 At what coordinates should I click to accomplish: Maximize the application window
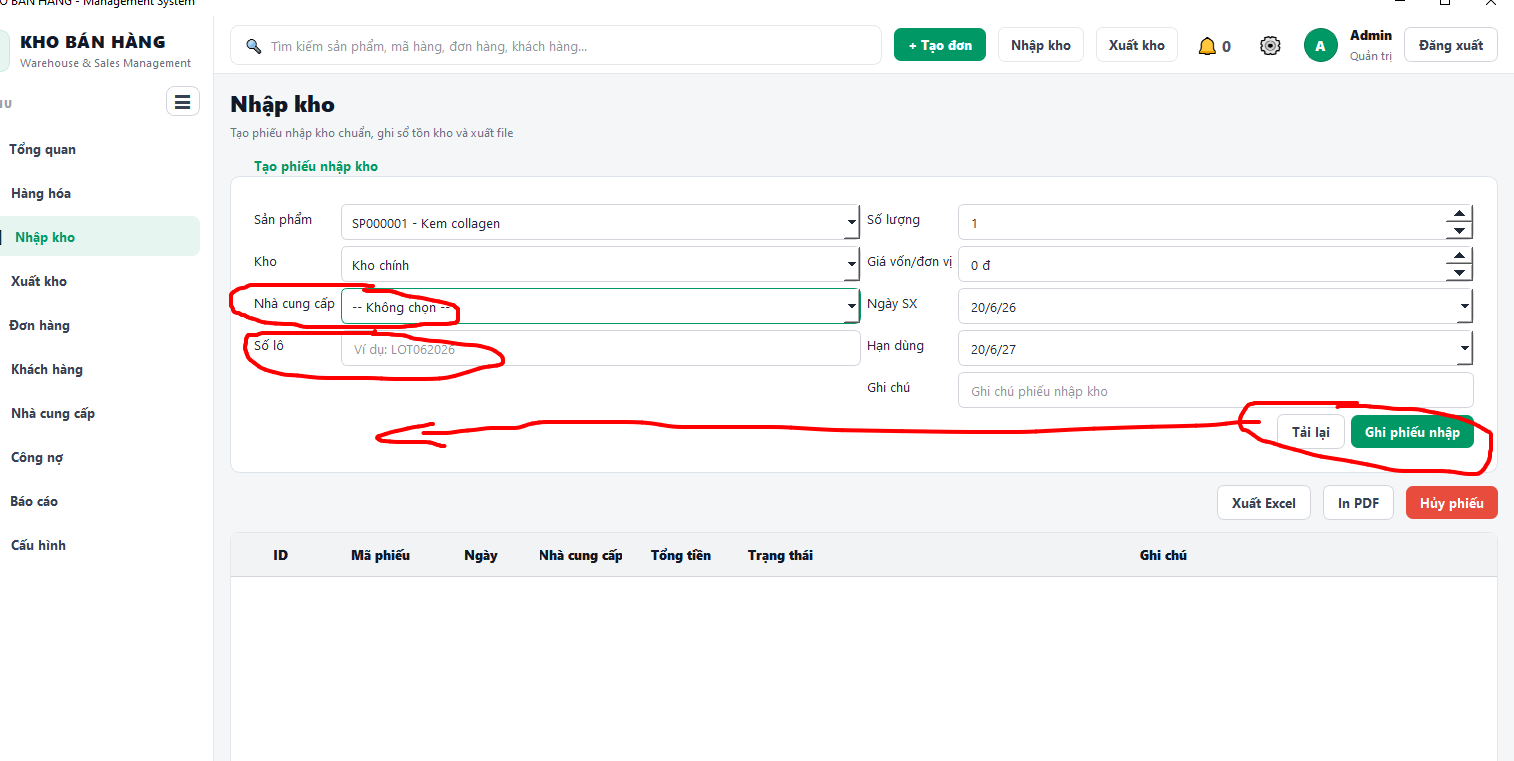(x=1445, y=3)
